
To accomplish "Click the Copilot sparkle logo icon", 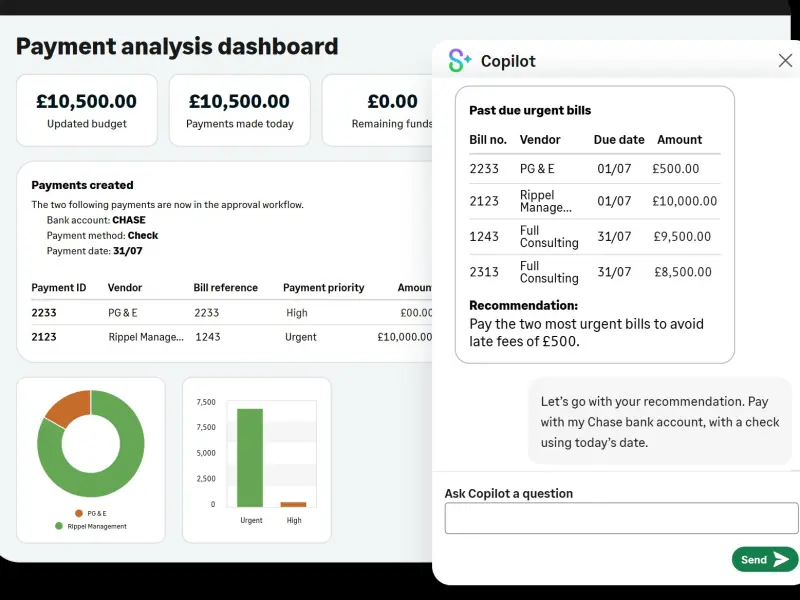I will tap(460, 61).
